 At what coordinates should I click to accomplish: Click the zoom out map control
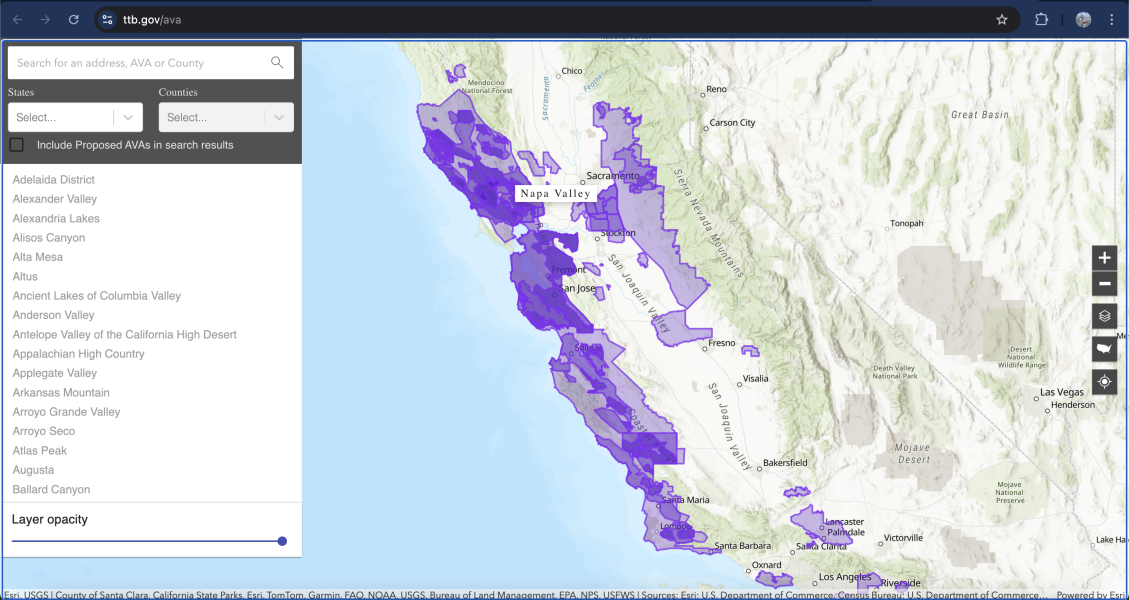[1104, 284]
